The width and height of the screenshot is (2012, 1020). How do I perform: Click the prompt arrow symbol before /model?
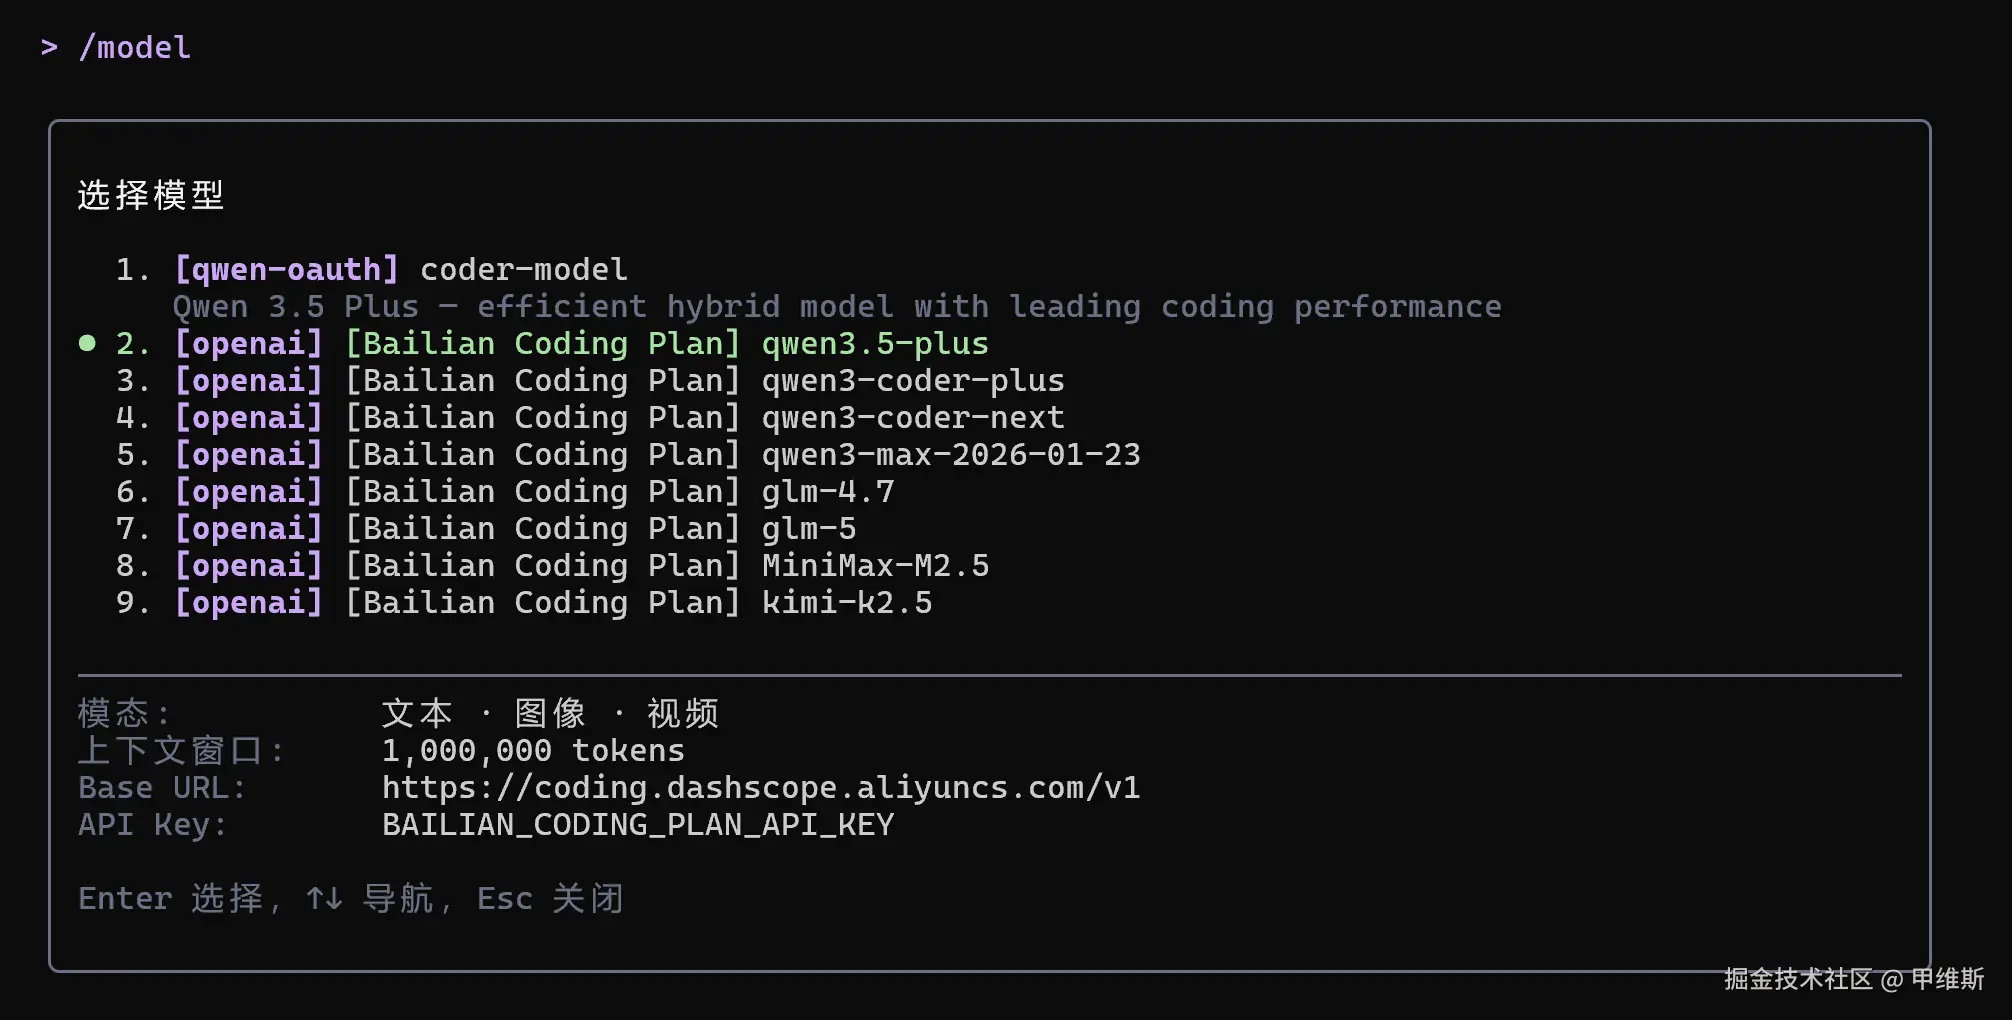(49, 48)
